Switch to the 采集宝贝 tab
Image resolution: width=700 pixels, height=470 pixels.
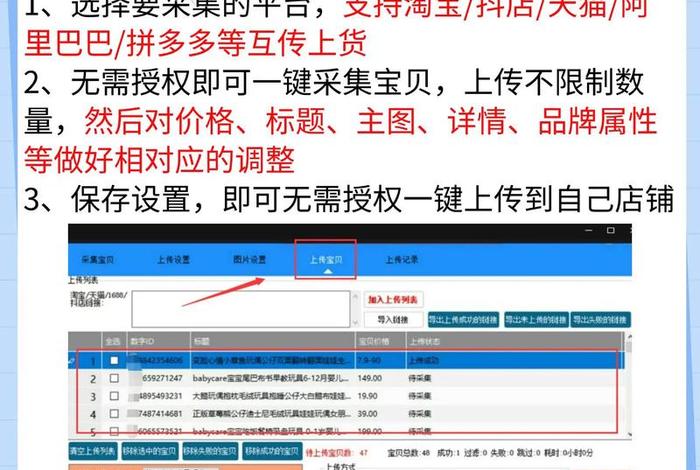[97, 260]
